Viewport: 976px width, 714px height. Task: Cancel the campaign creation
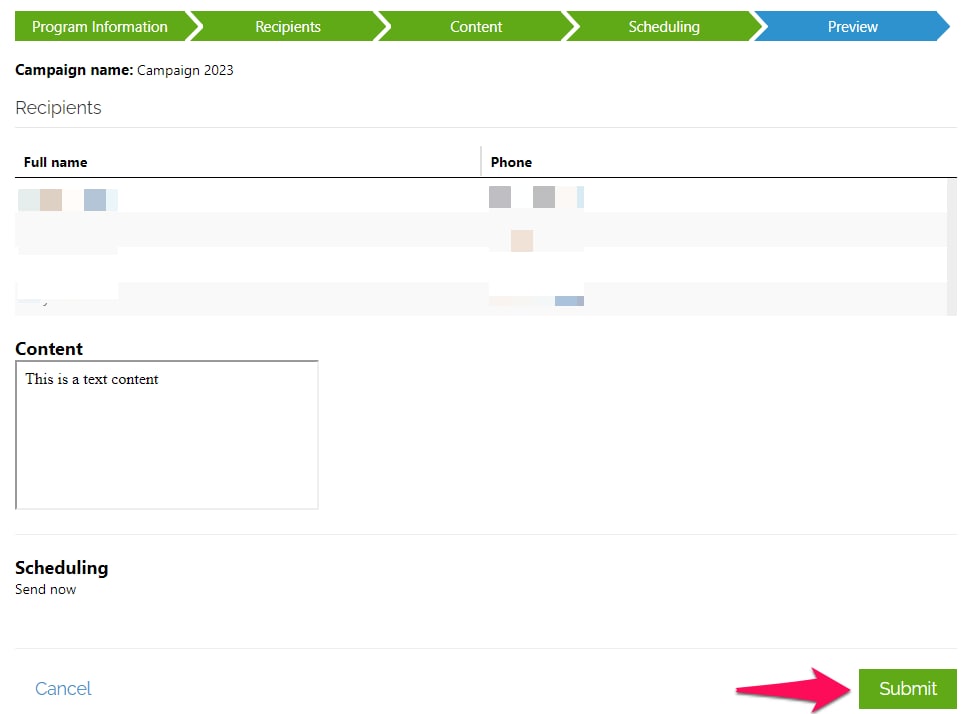click(63, 688)
